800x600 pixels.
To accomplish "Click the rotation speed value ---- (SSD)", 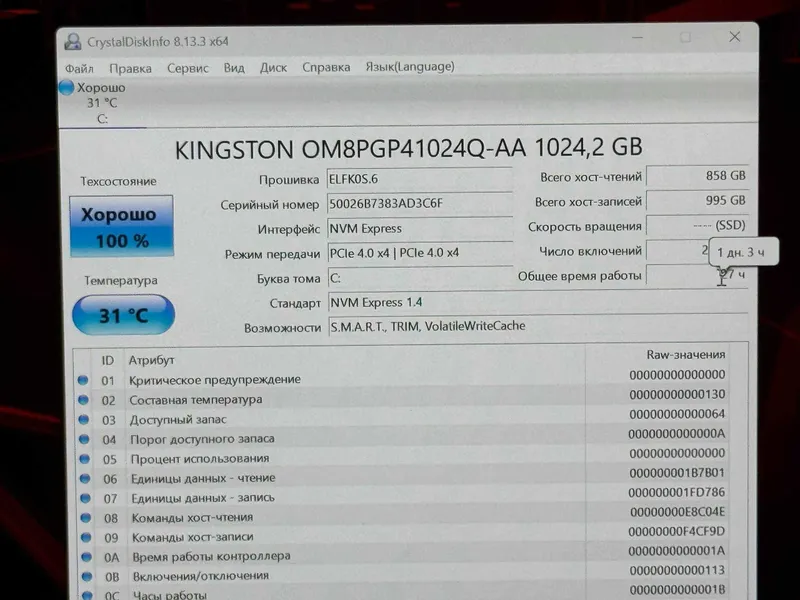I will click(x=697, y=225).
